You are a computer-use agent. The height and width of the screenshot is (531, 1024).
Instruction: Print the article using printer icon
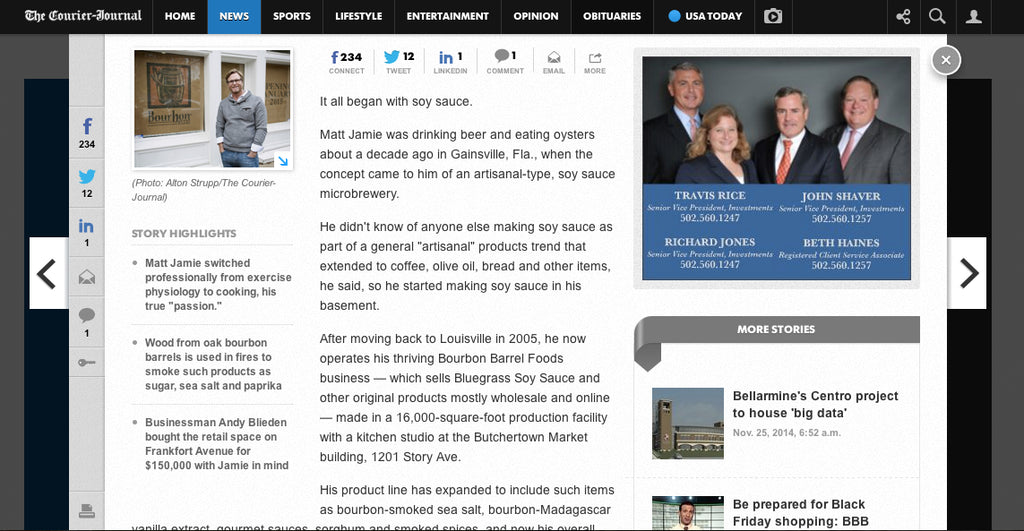point(87,511)
